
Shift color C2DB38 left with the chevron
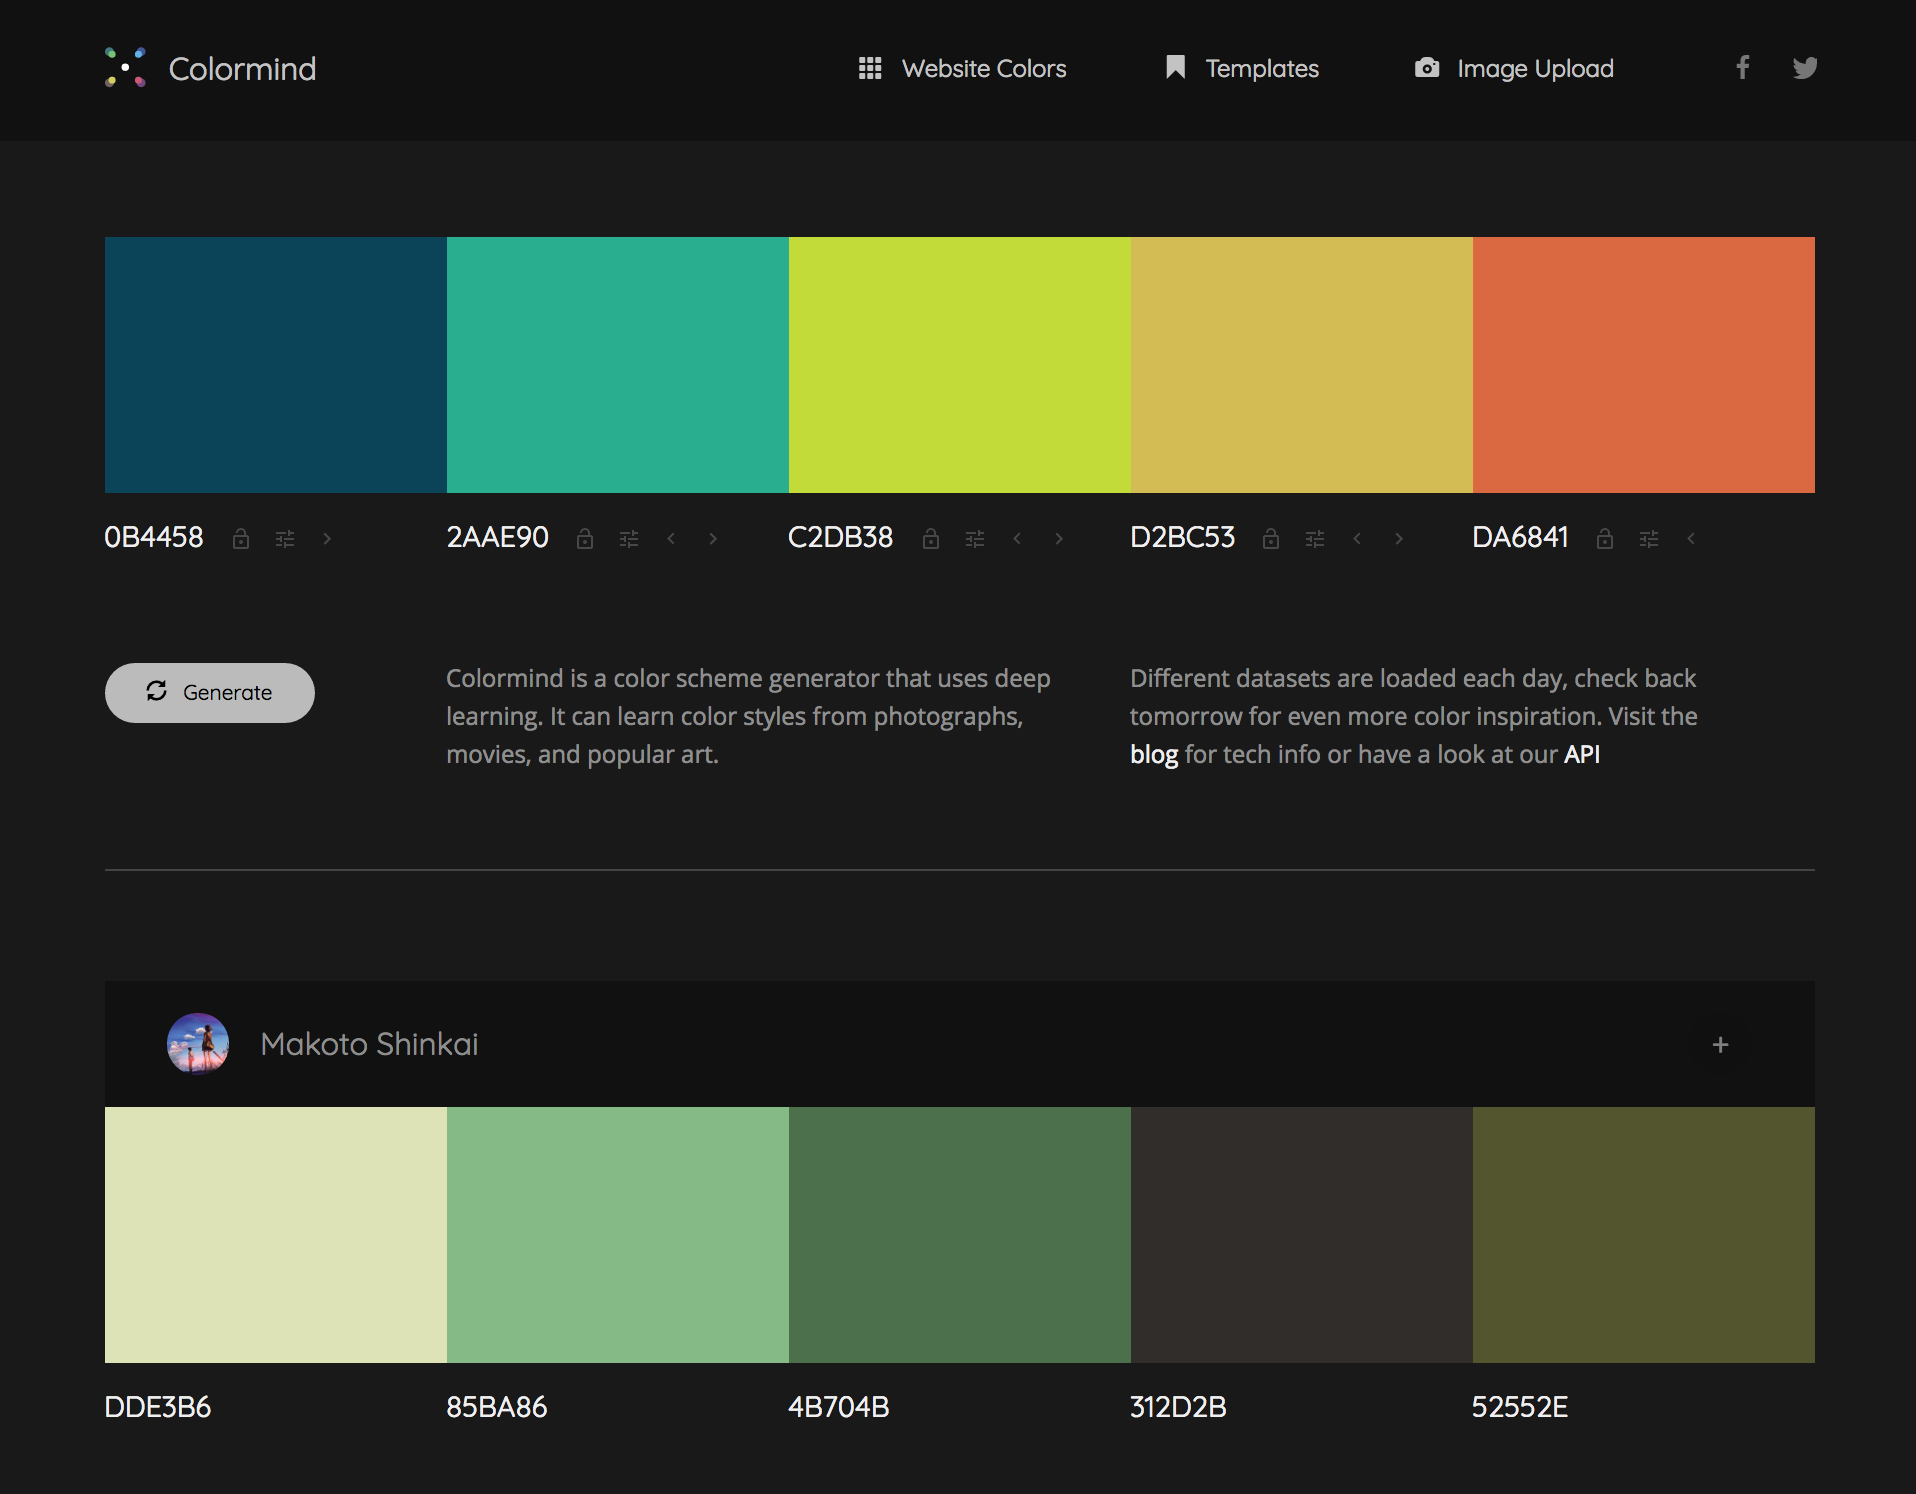pyautogui.click(x=1017, y=538)
